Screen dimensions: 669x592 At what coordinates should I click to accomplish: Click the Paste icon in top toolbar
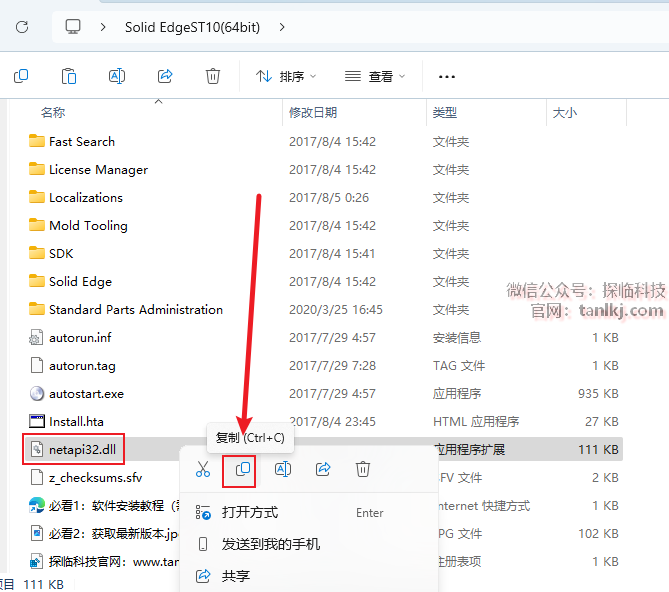(69, 76)
